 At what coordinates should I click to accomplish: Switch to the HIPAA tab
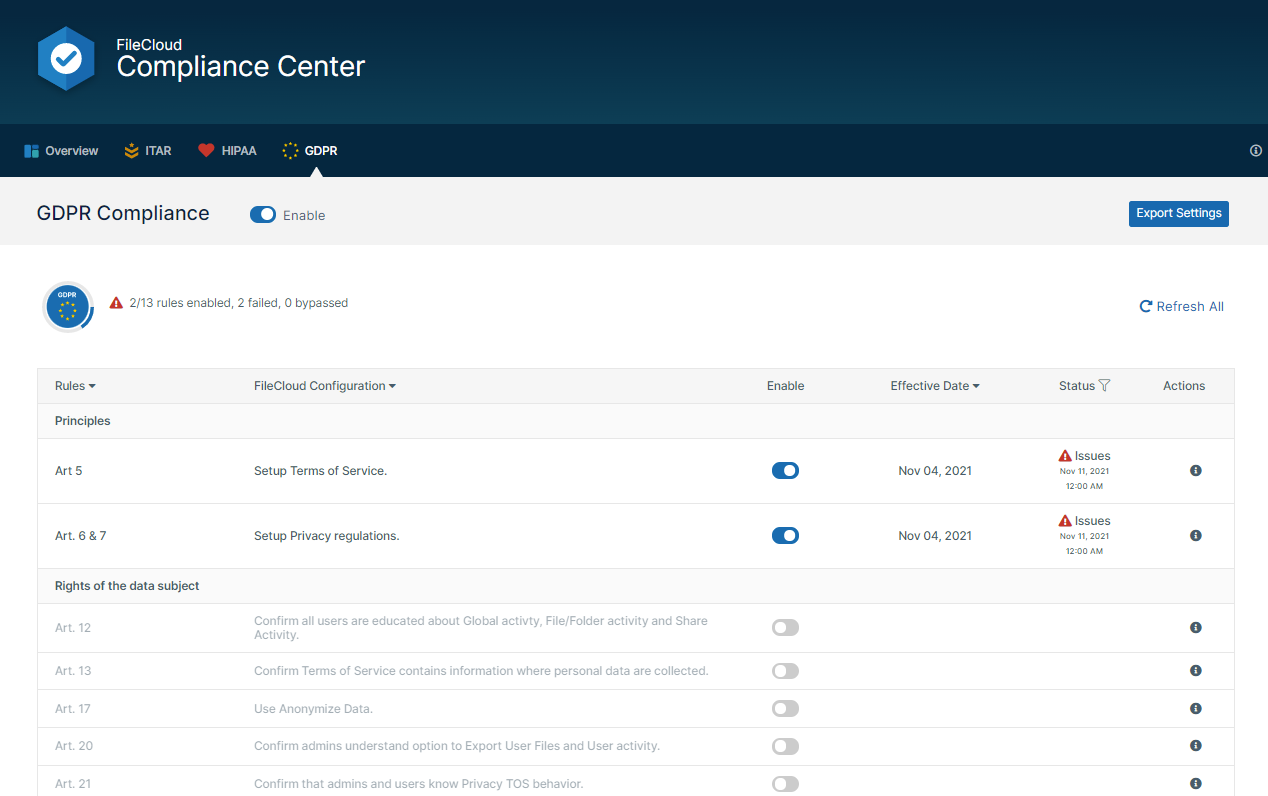tap(227, 151)
